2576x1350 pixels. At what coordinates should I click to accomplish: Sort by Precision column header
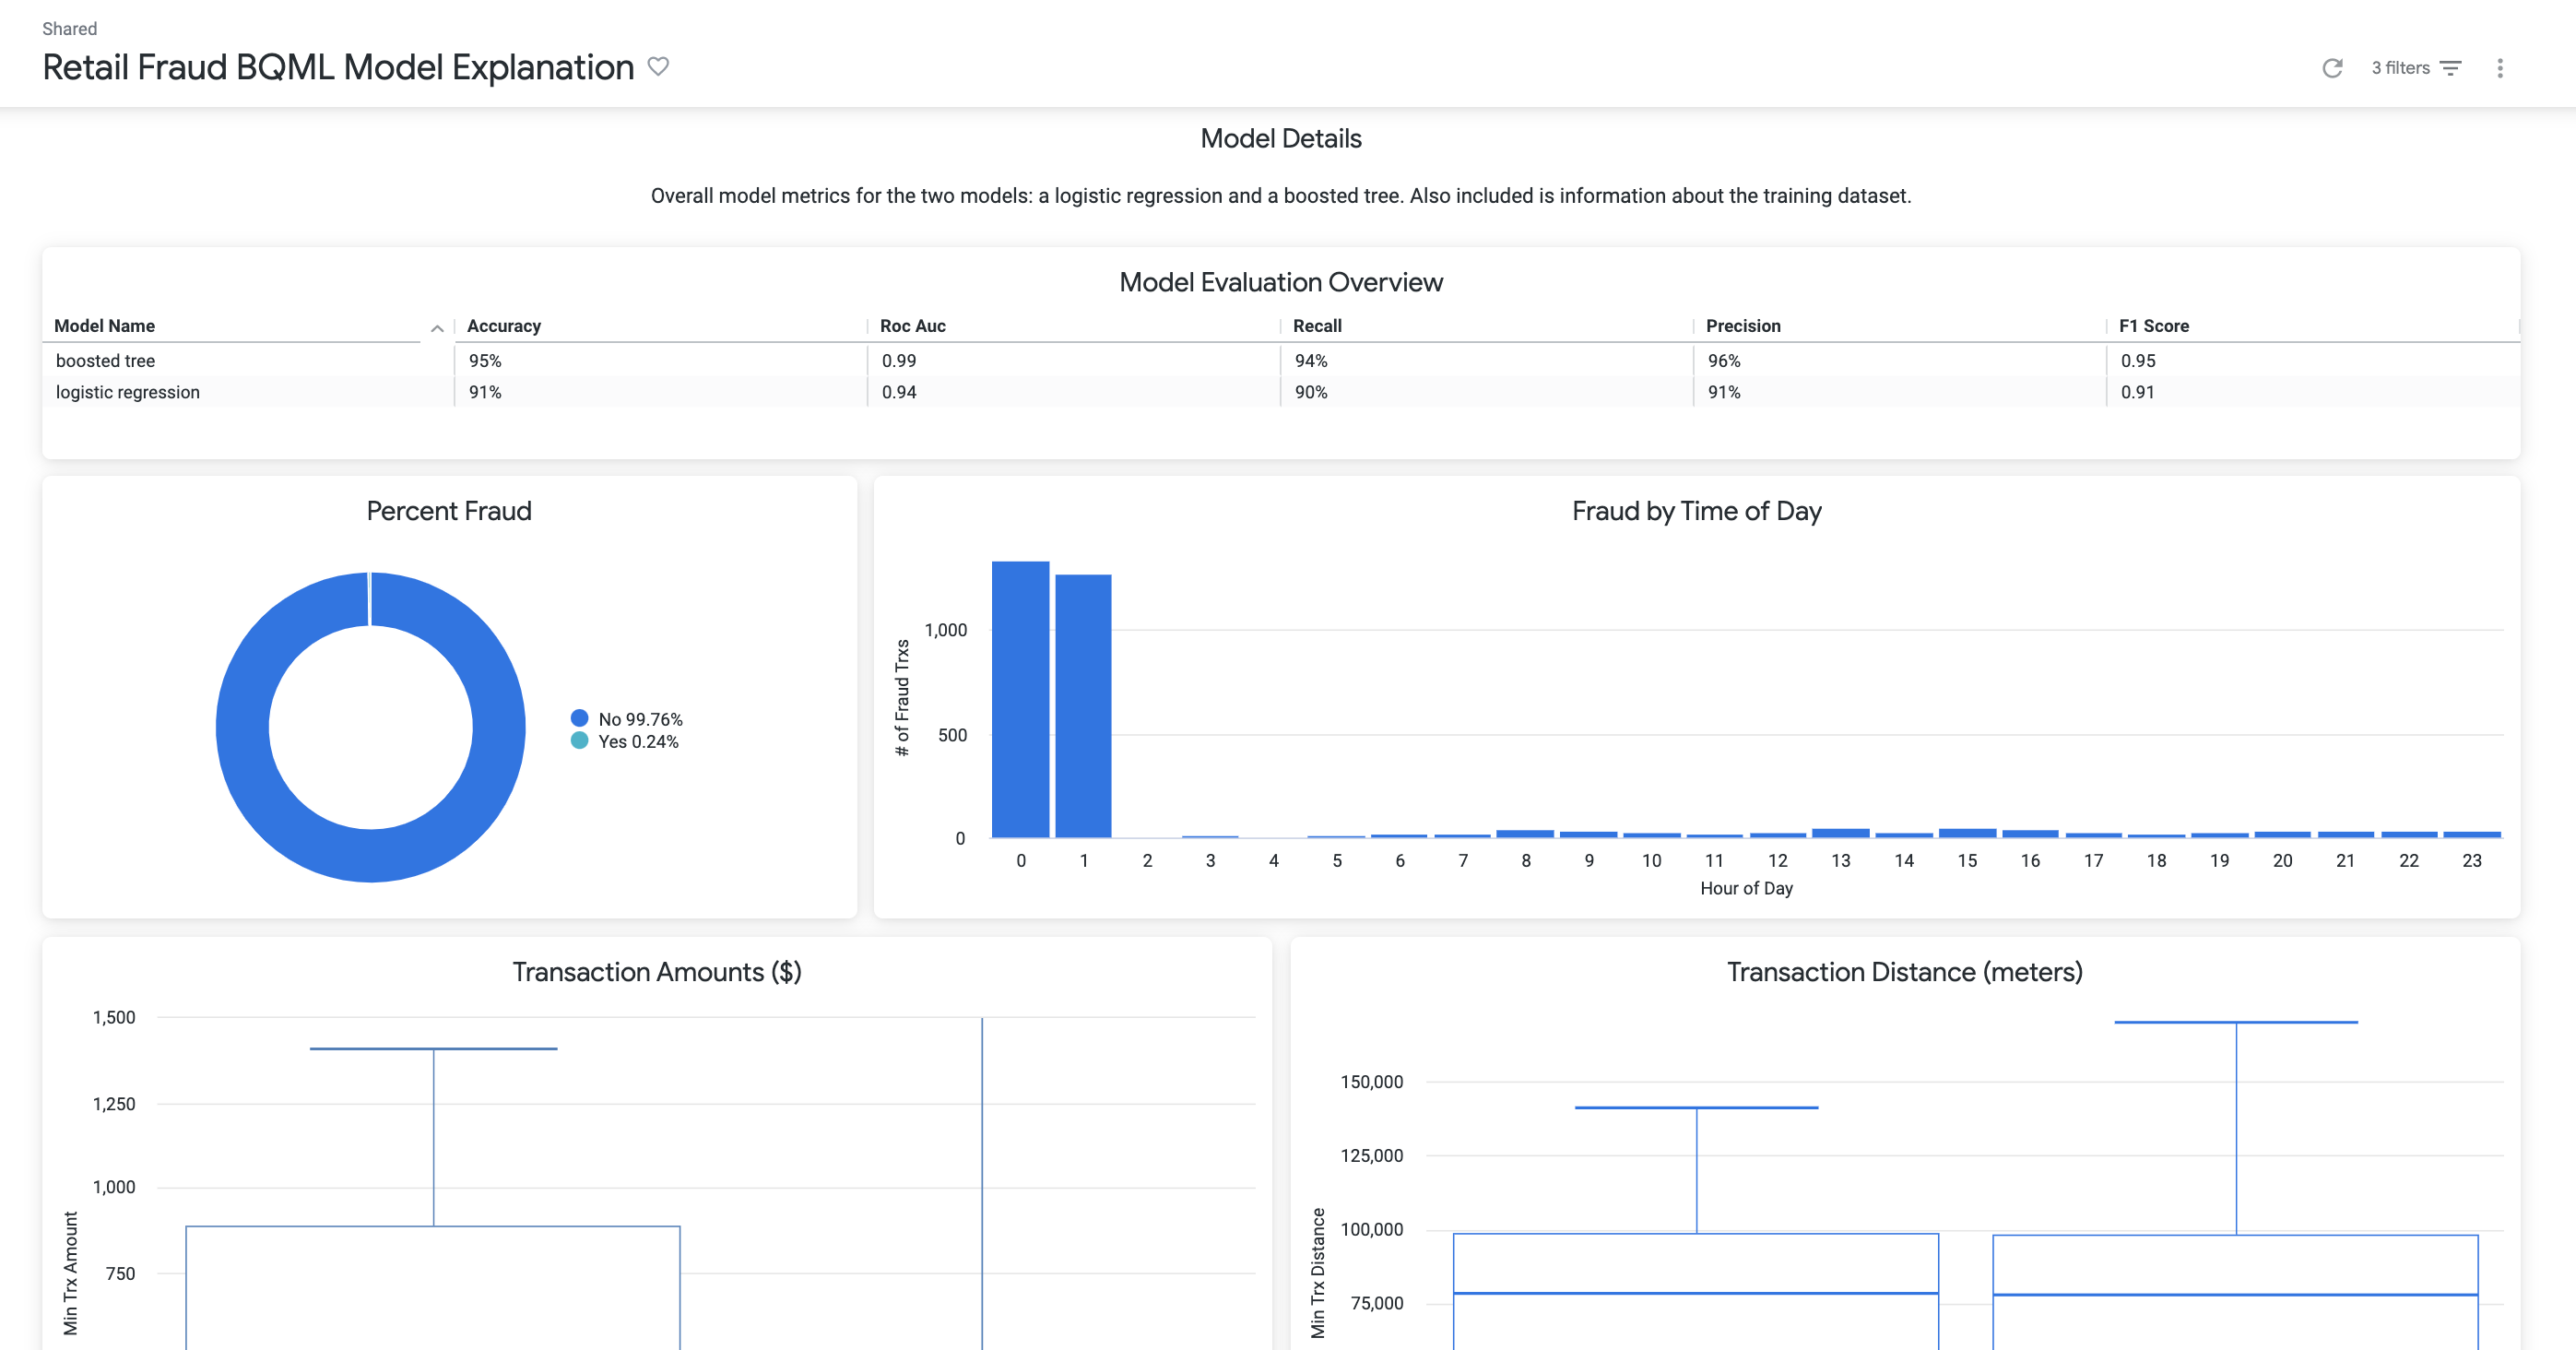pos(1742,326)
